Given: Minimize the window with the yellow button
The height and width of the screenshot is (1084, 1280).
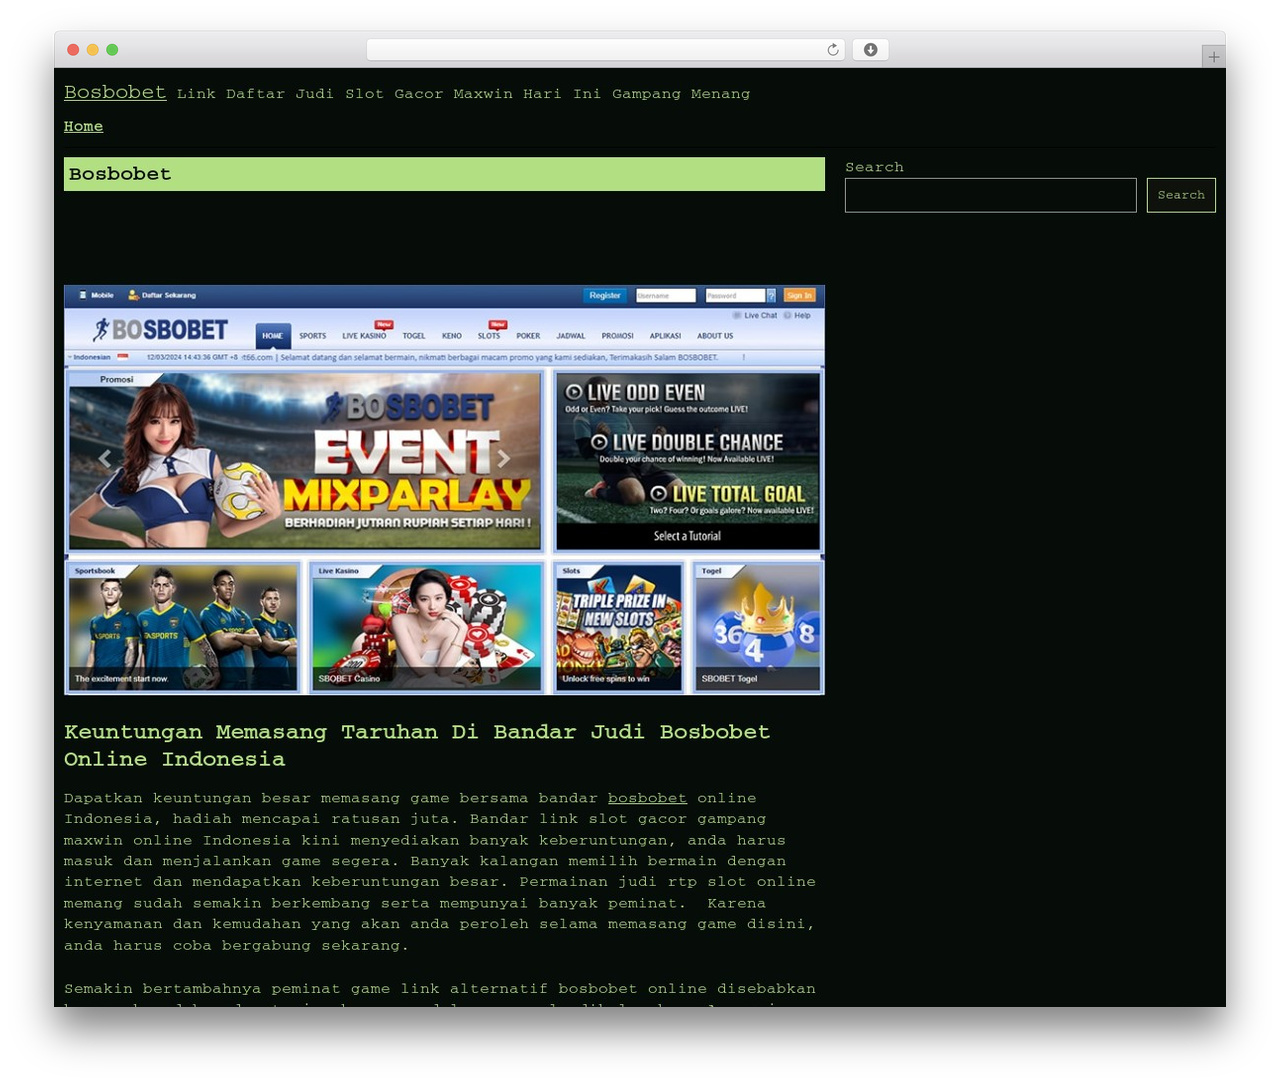Looking at the screenshot, I should [x=92, y=50].
